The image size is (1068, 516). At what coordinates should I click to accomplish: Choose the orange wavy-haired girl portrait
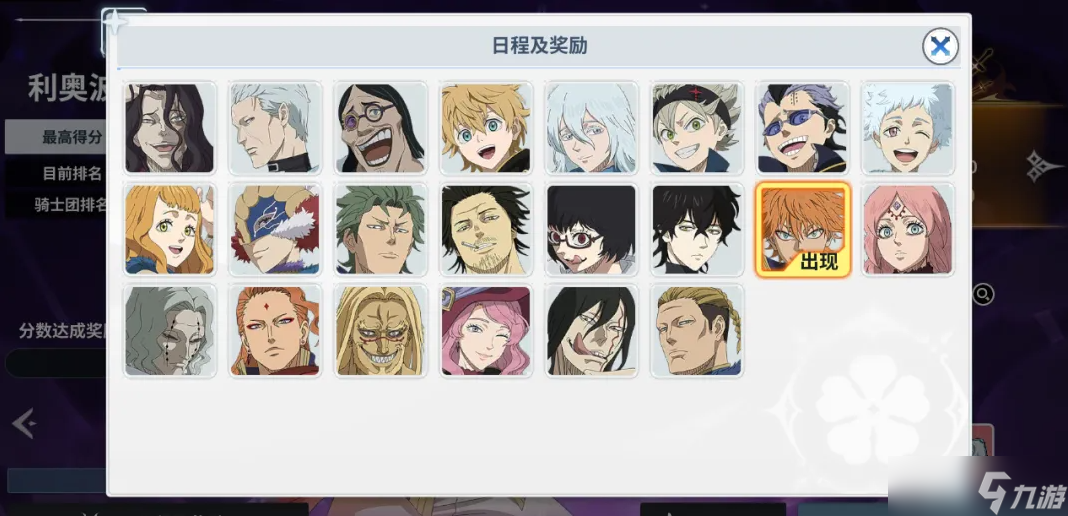[170, 230]
